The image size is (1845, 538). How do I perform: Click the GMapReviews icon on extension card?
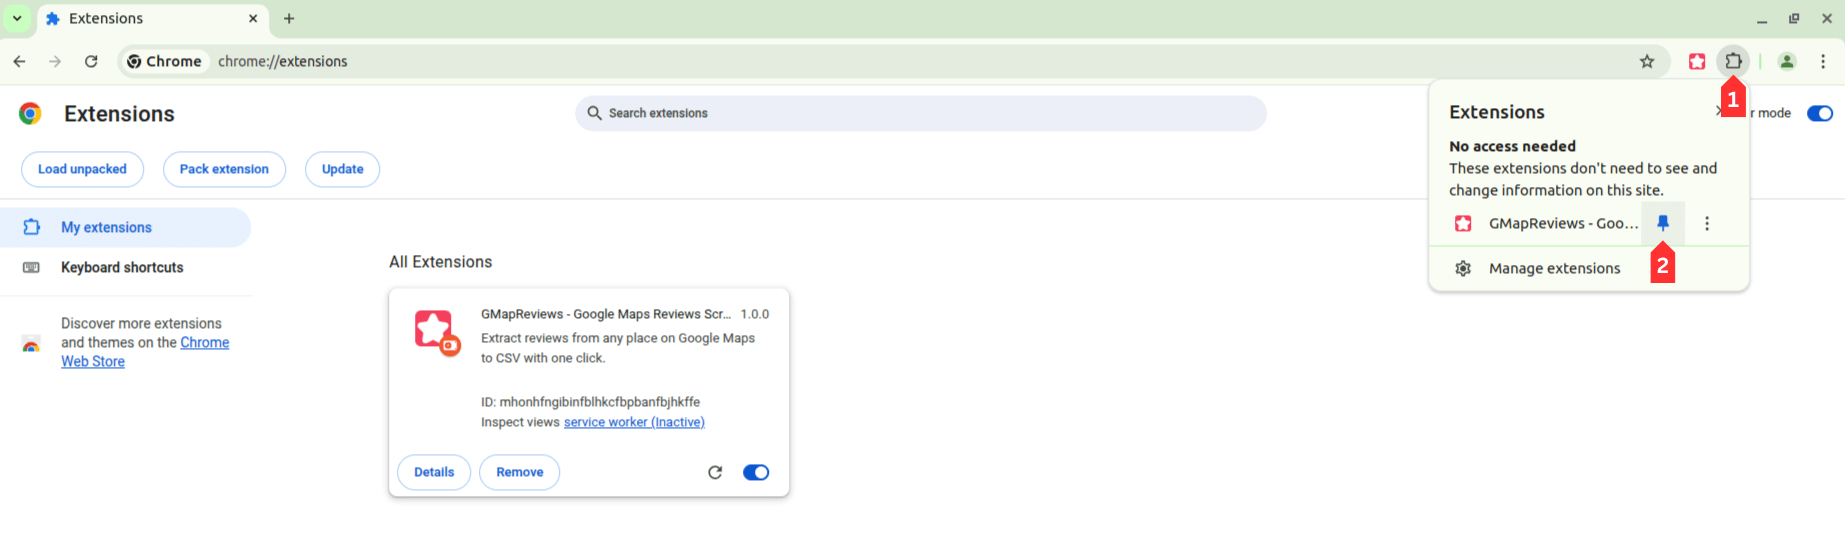pyautogui.click(x=437, y=332)
